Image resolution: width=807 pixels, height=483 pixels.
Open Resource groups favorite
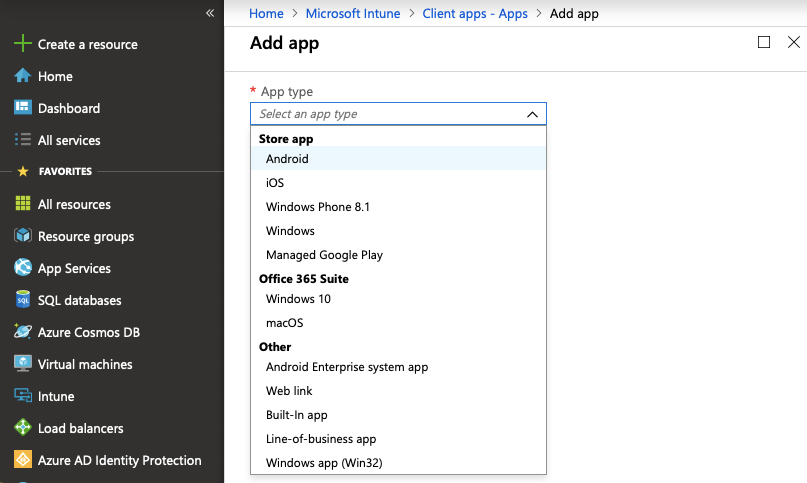pos(86,236)
